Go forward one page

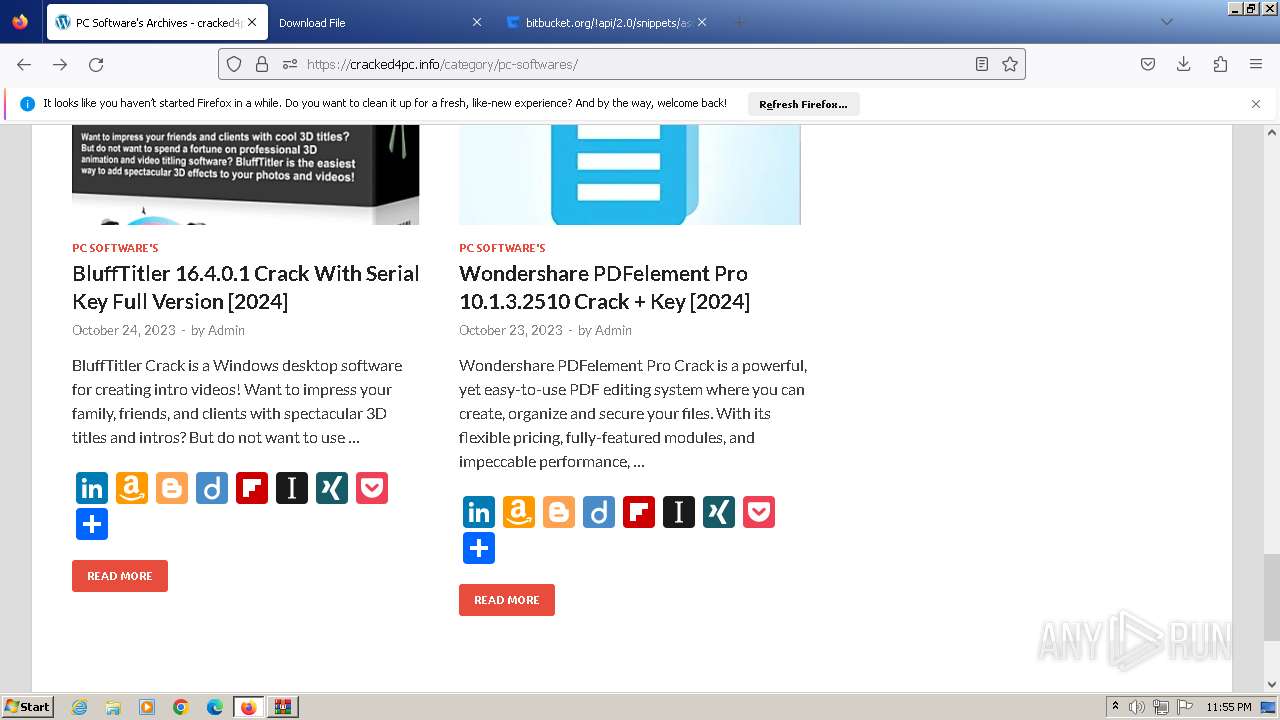click(60, 64)
